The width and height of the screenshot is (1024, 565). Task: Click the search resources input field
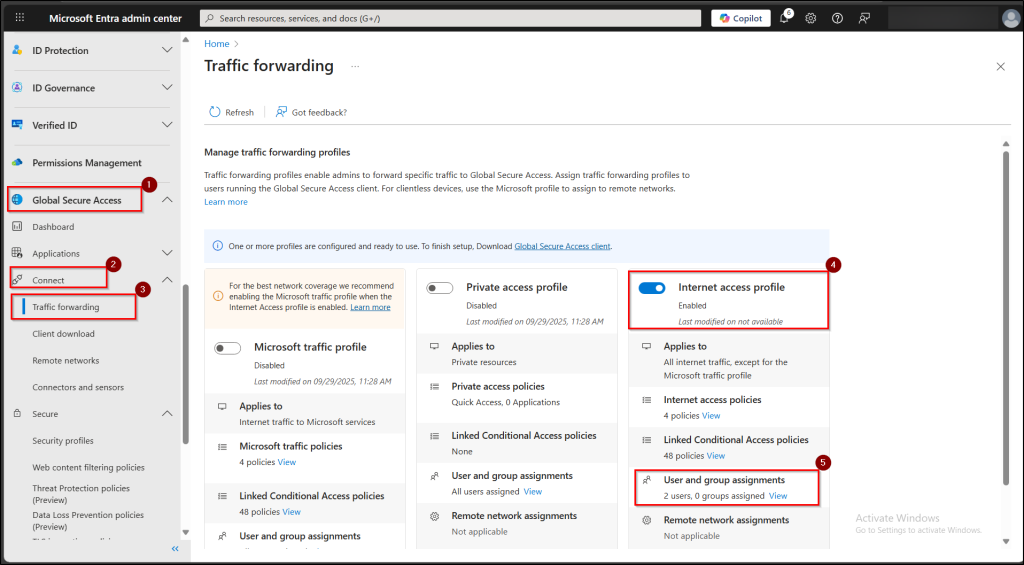pyautogui.click(x=450, y=18)
